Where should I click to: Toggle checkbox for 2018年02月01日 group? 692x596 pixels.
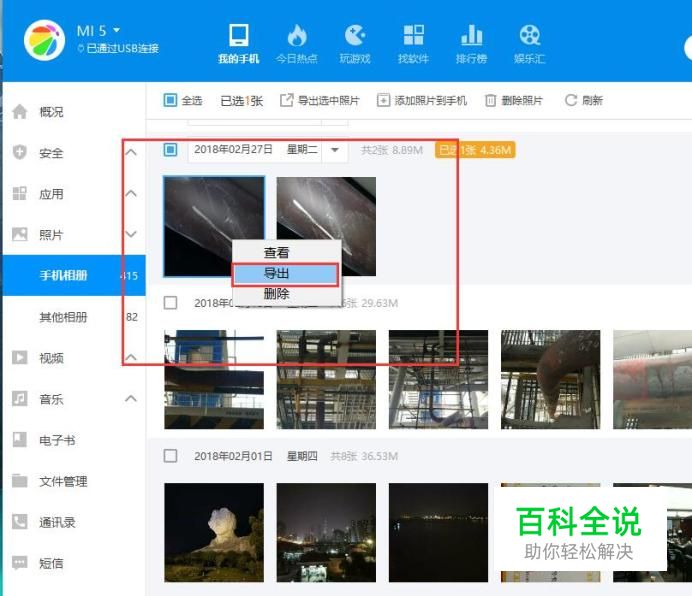pos(170,456)
